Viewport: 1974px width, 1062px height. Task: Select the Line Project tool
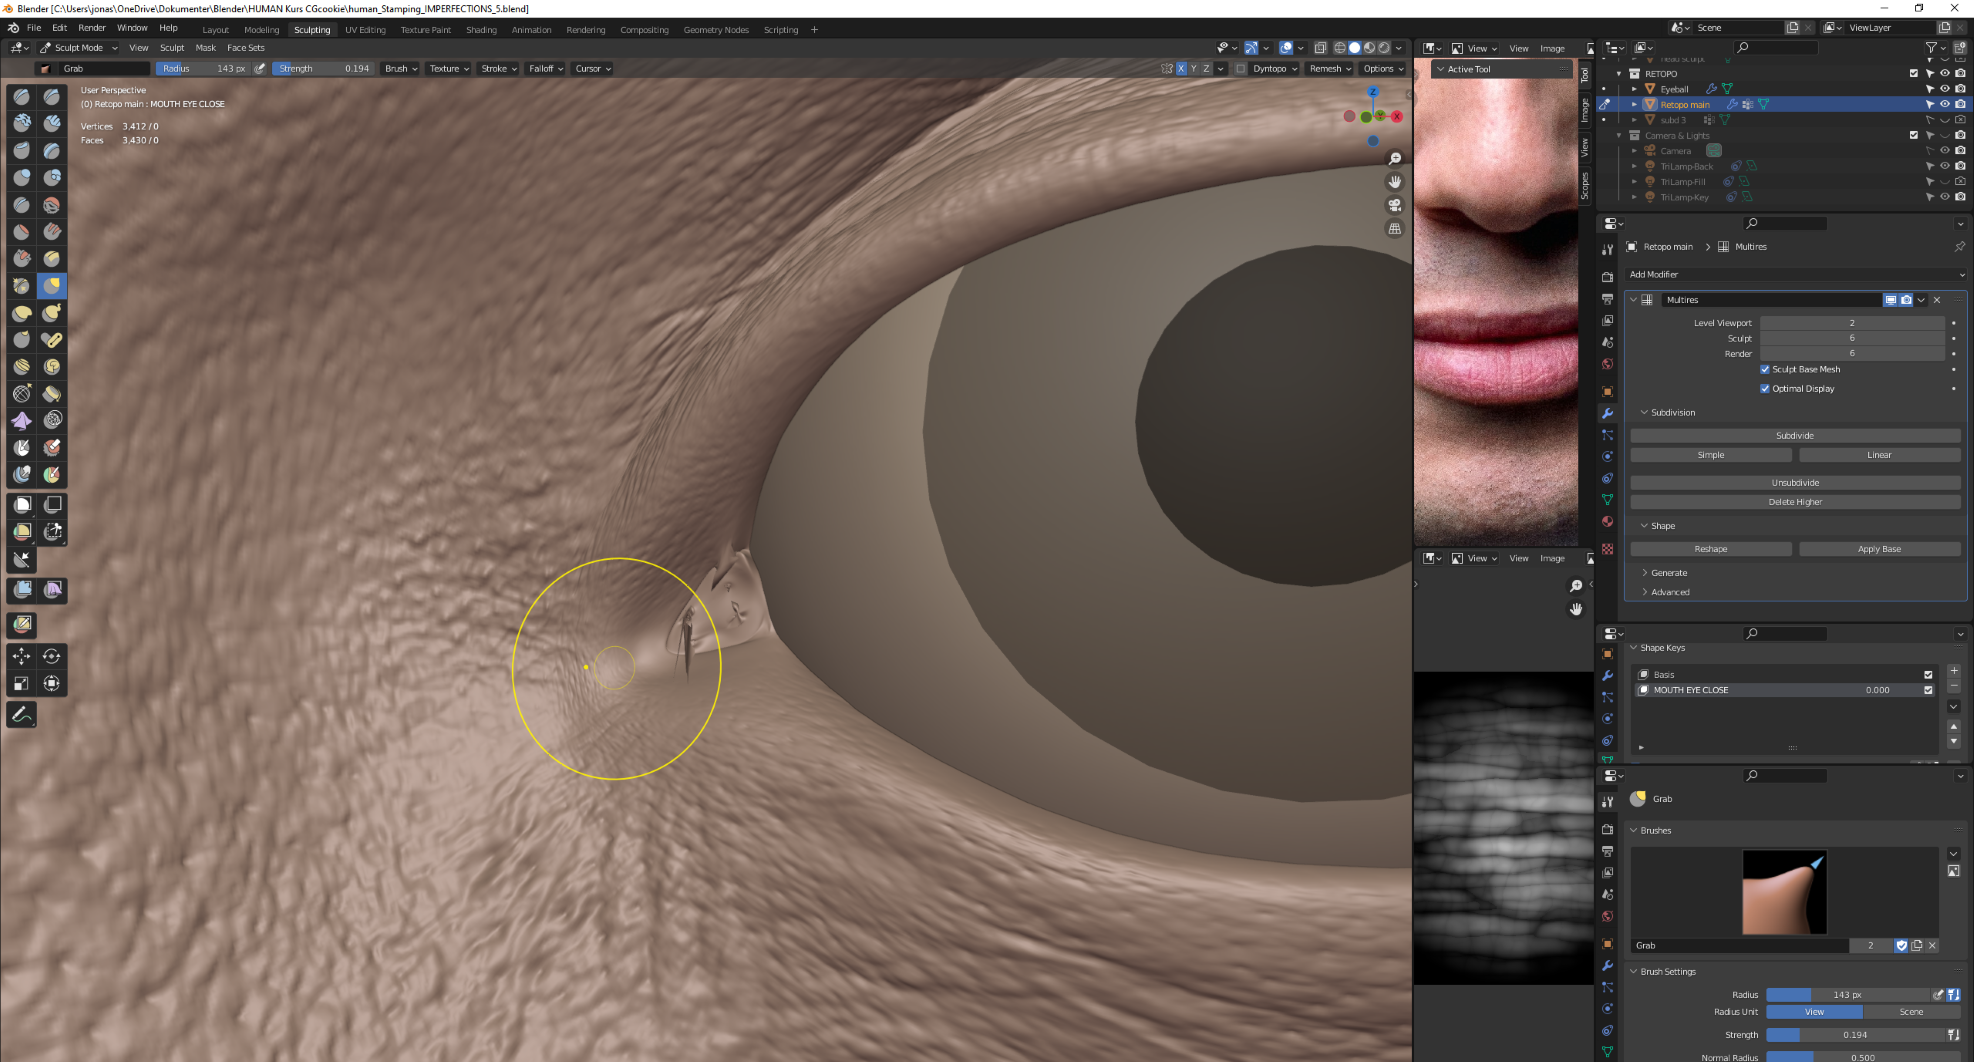[21, 560]
